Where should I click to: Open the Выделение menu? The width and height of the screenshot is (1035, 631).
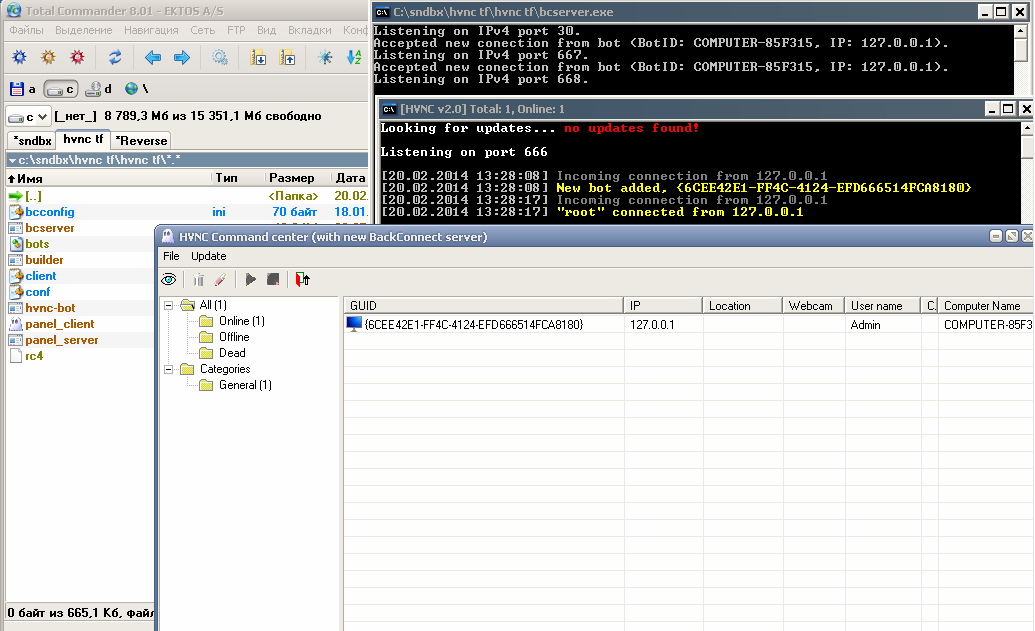(x=84, y=30)
